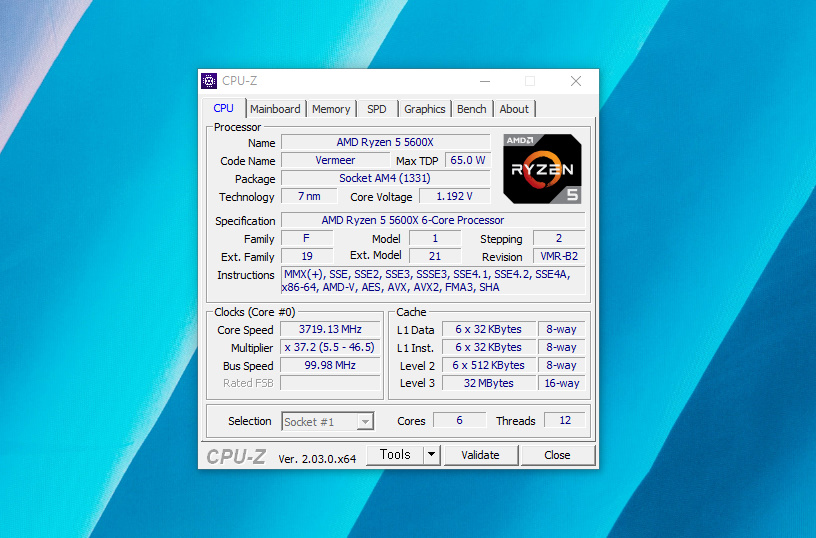The image size is (816, 538).
Task: Click the Tools button
Action: (395, 455)
